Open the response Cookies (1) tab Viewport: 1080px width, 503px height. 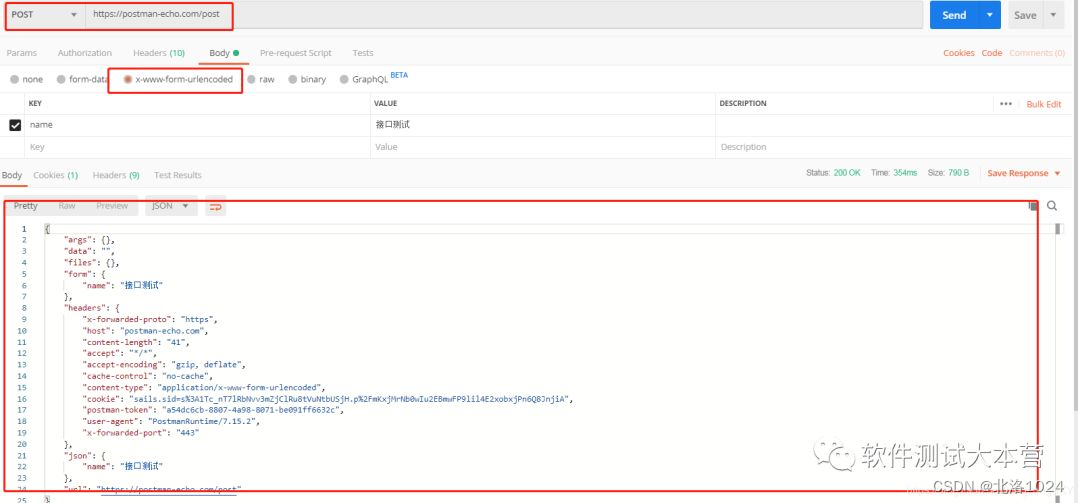click(56, 175)
